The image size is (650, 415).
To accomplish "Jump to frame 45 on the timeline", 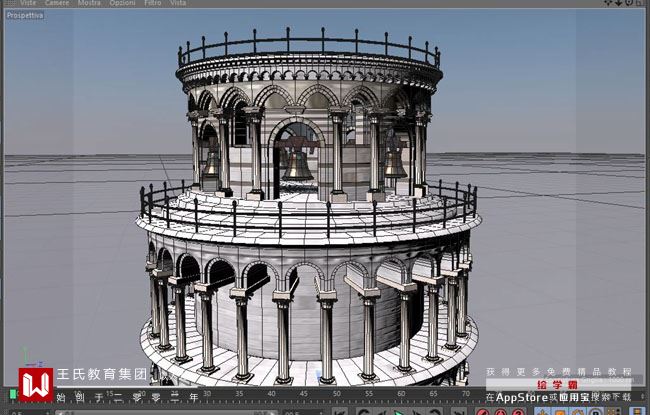I will (x=304, y=393).
